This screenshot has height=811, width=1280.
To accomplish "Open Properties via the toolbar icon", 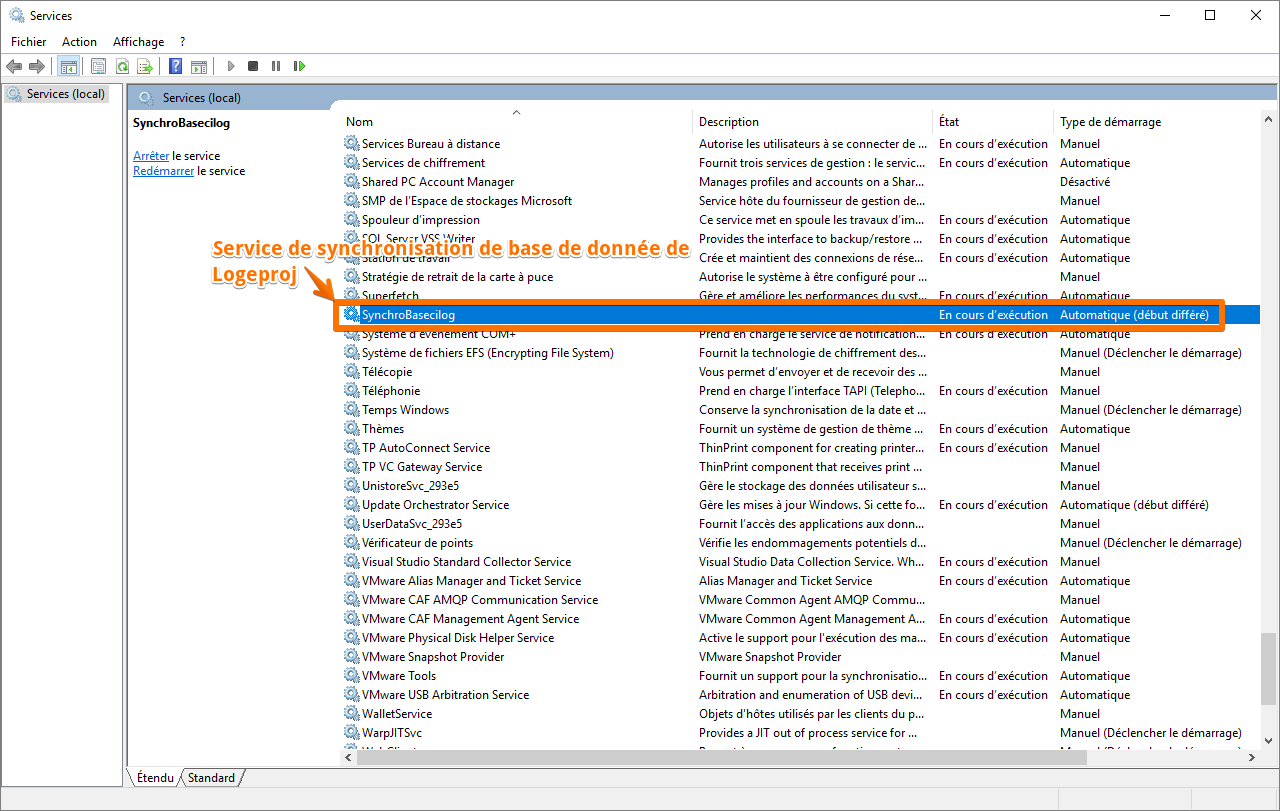I will [x=98, y=66].
